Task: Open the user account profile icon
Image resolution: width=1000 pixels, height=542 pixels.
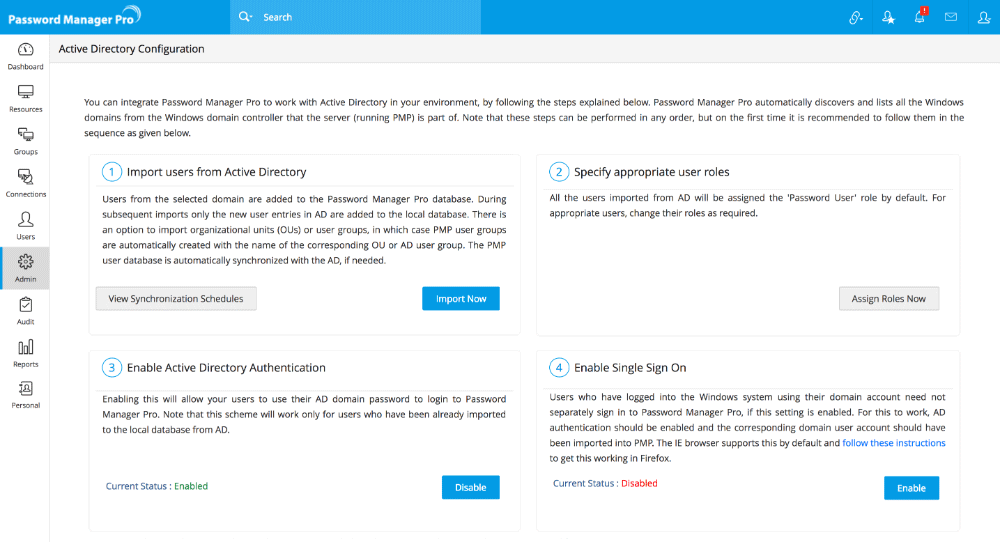Action: pos(983,17)
